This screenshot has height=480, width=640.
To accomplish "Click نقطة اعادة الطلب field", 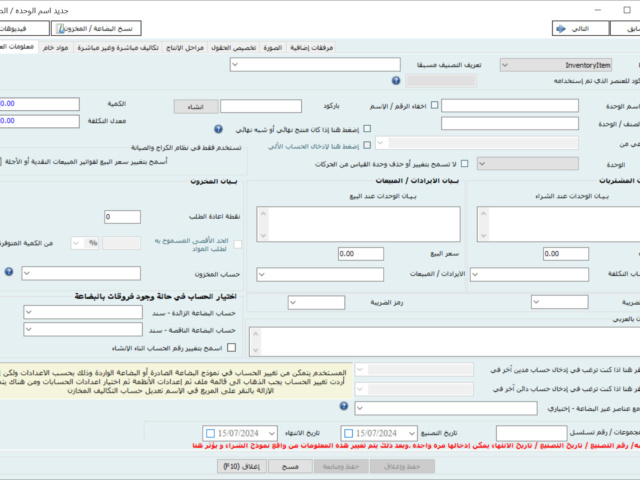I will coord(122,217).
